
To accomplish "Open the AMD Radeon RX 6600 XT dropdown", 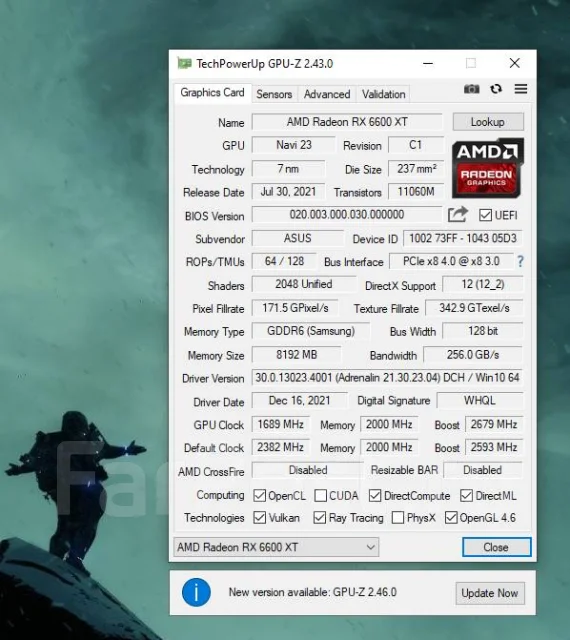I will coord(276,547).
